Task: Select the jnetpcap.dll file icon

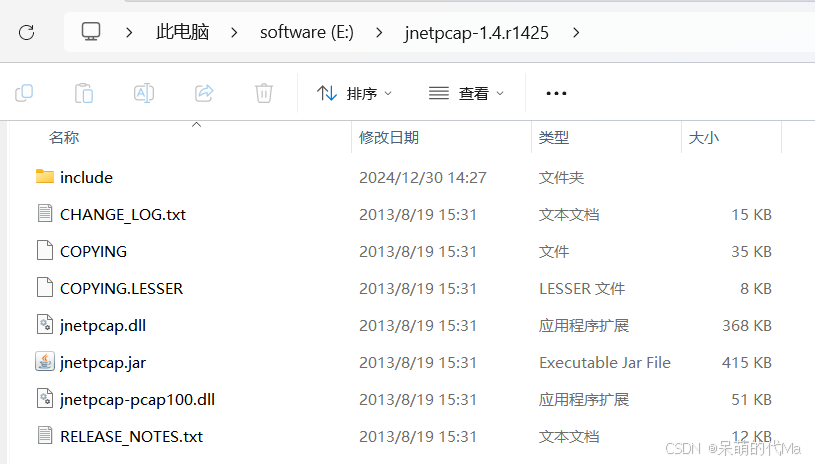Action: coord(45,325)
